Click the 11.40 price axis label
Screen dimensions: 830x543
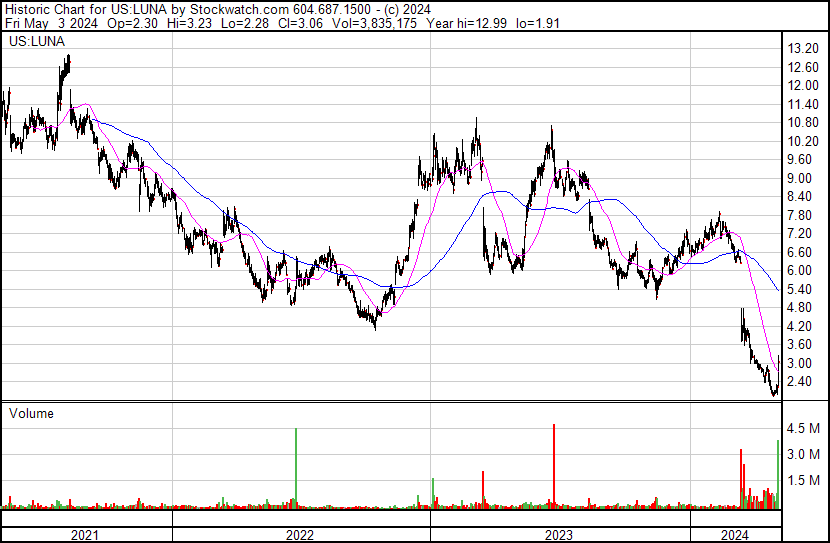(x=803, y=104)
